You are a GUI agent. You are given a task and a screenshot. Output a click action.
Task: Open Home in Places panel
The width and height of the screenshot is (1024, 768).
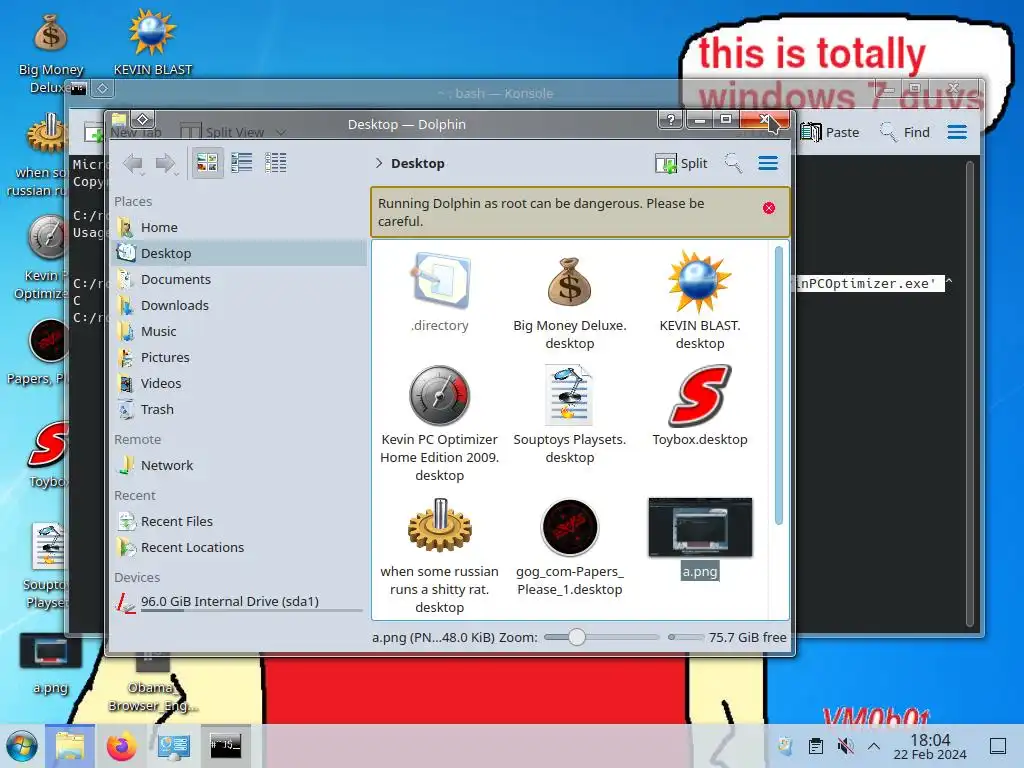[239, 227]
